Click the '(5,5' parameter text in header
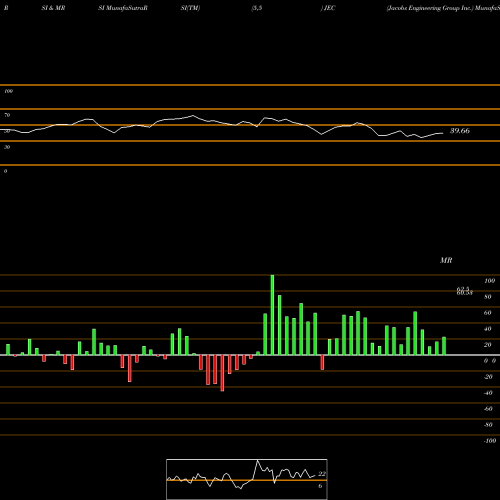 [x=257, y=8]
